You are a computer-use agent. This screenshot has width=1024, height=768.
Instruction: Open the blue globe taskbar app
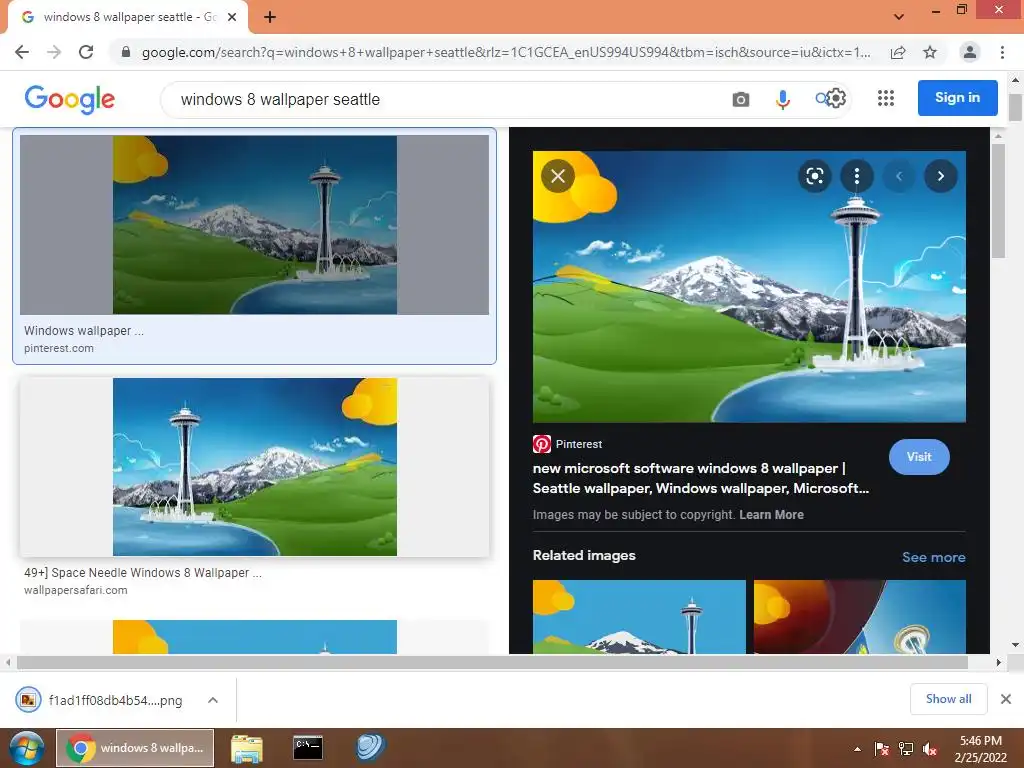click(370, 748)
